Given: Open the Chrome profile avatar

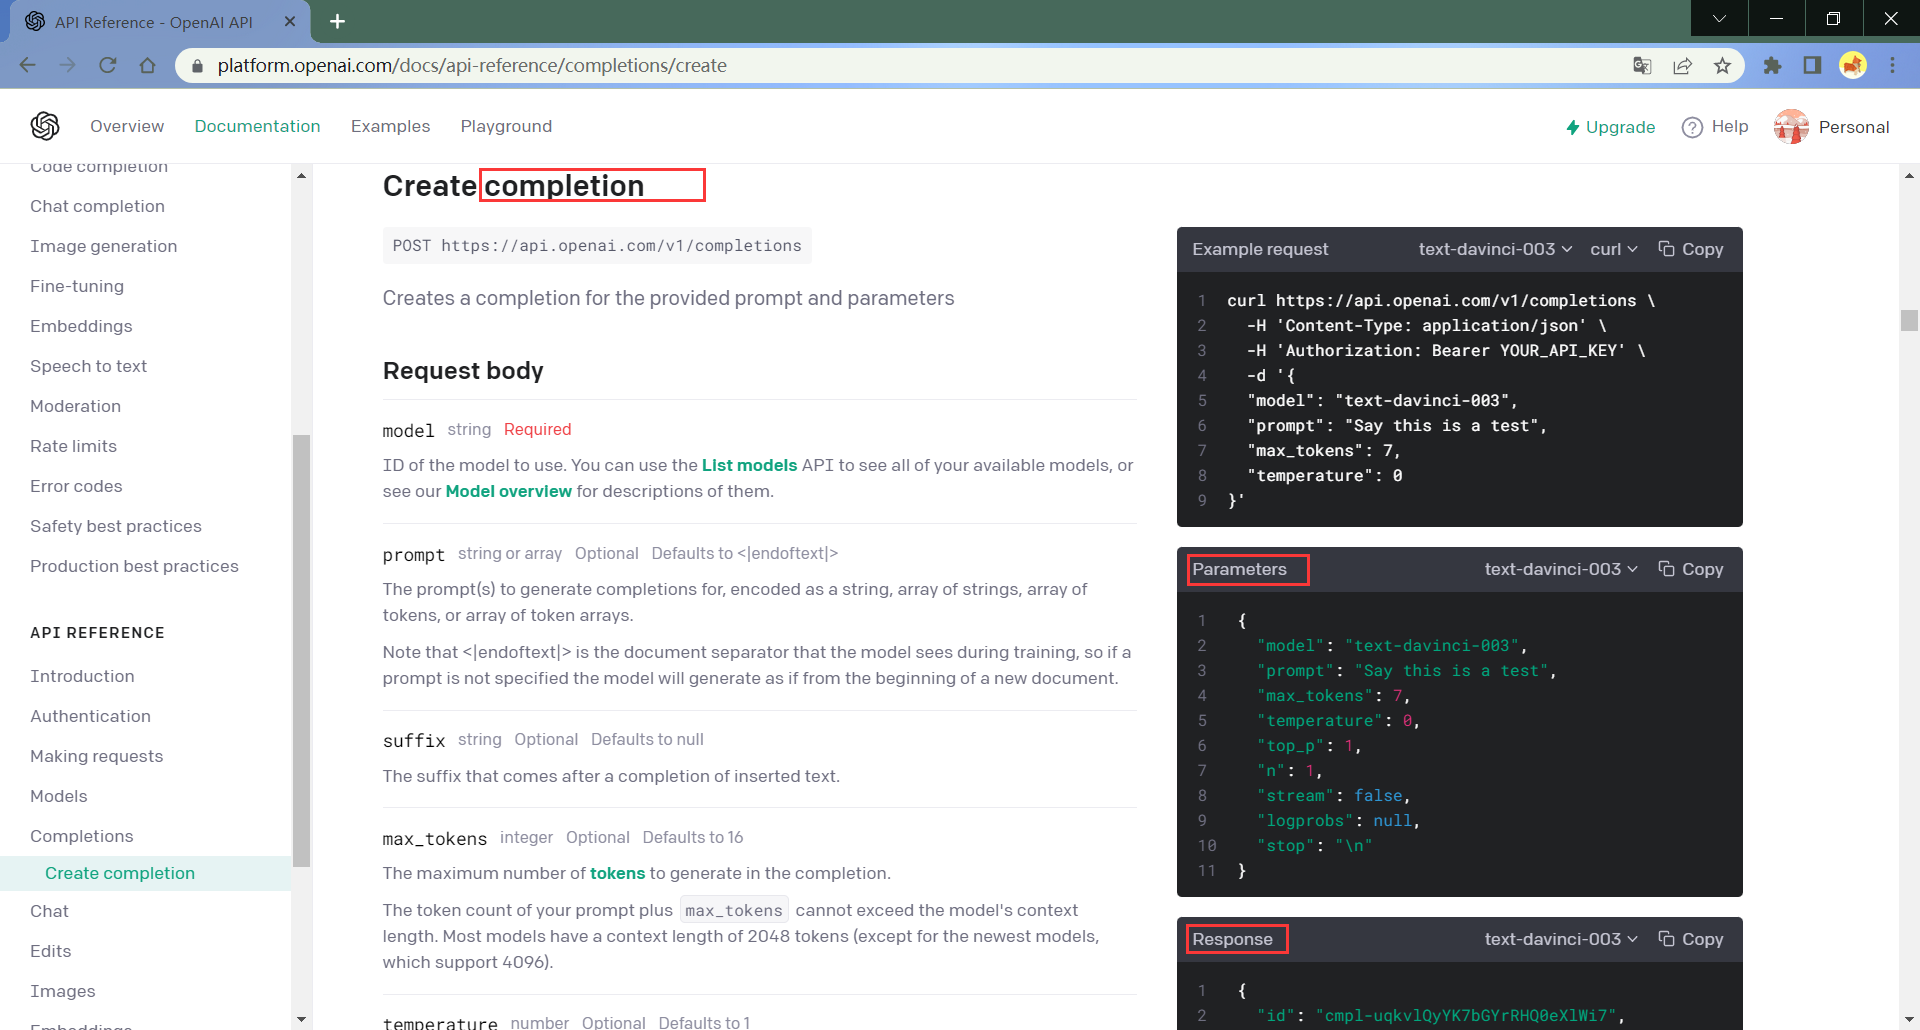Looking at the screenshot, I should [1853, 65].
